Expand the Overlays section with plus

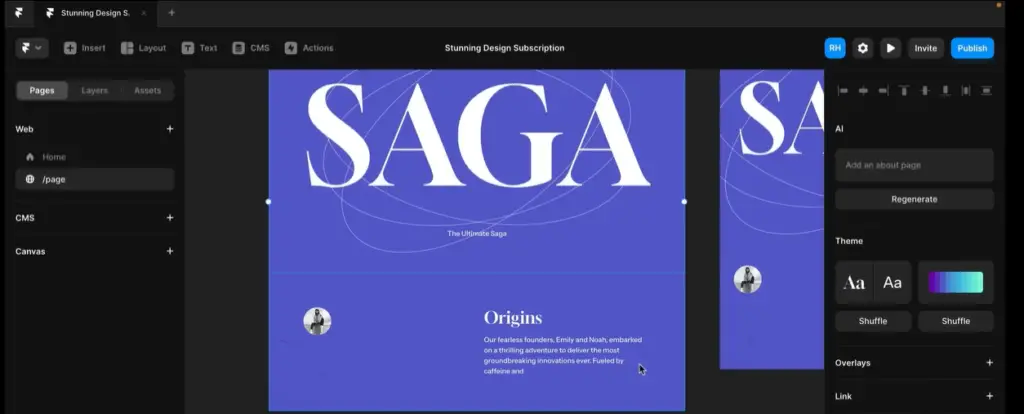pos(989,362)
